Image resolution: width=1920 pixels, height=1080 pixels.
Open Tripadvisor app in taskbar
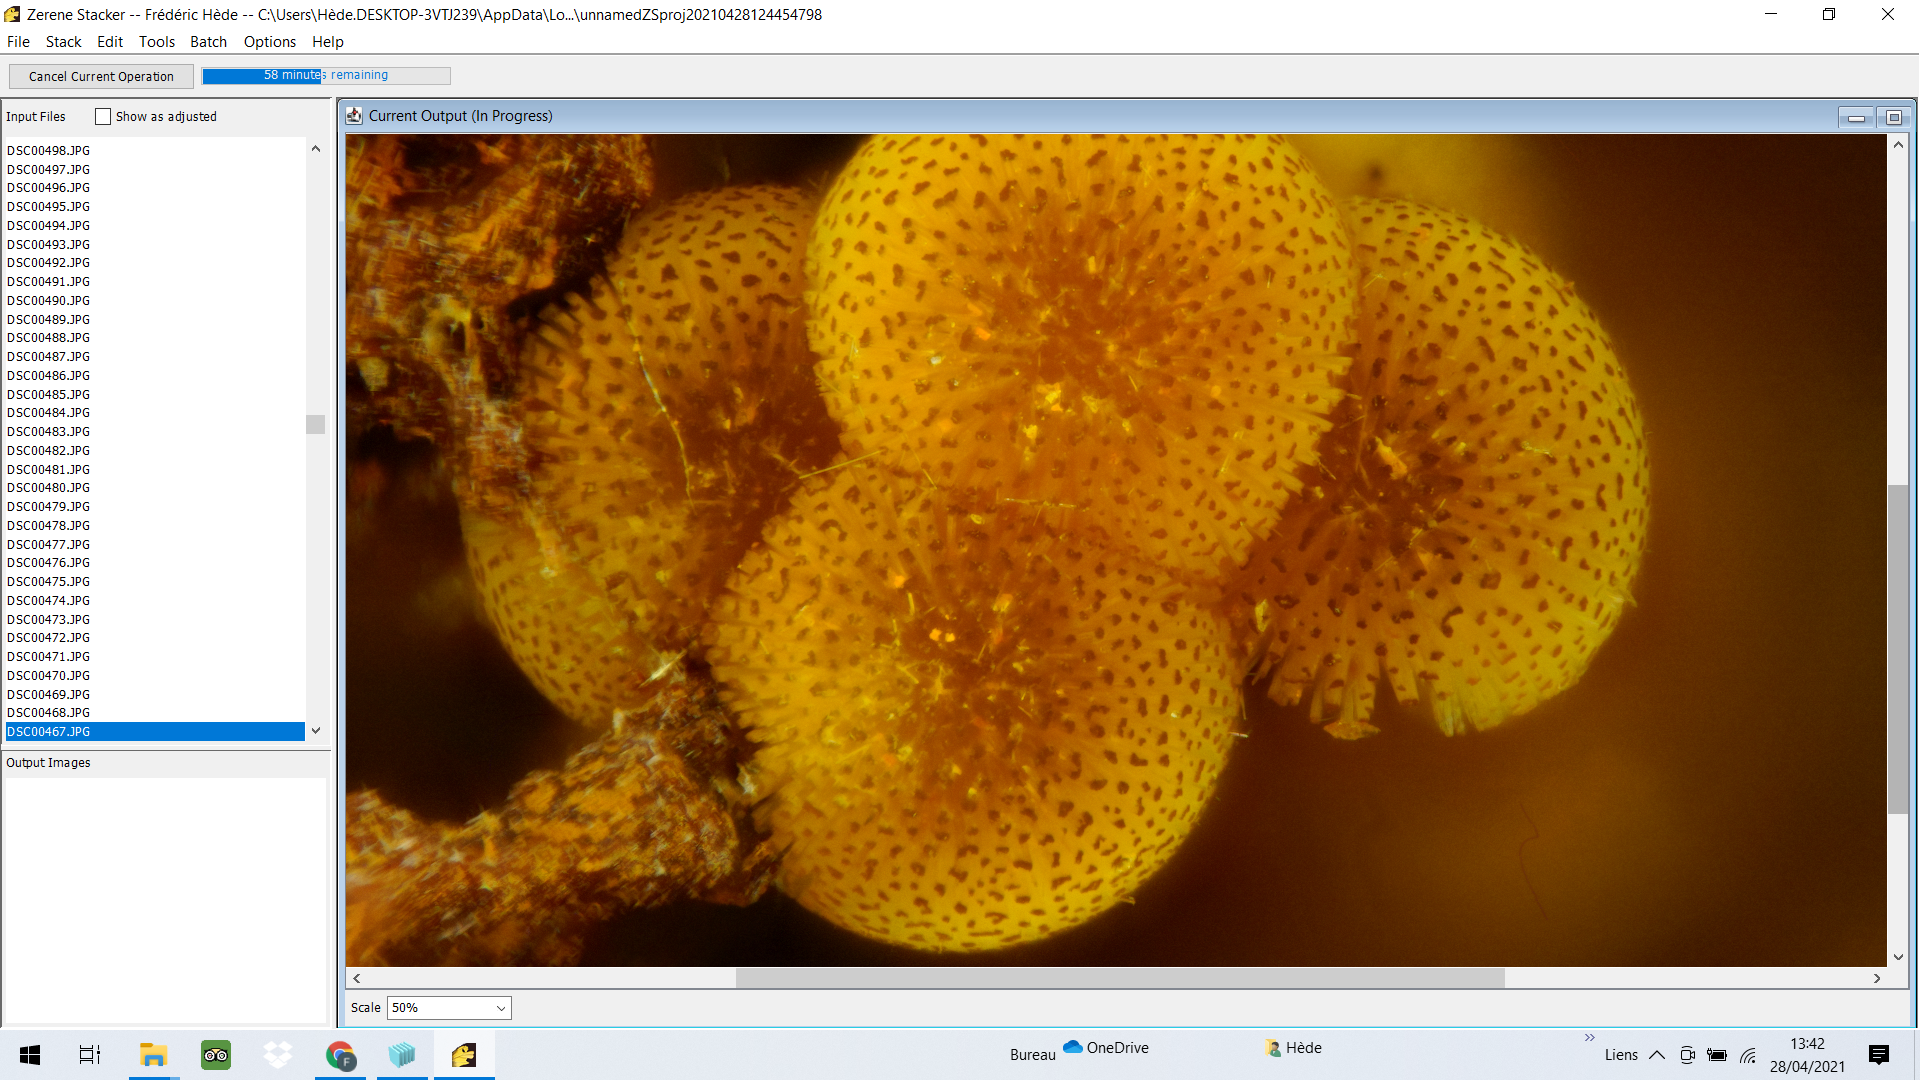pos(215,1054)
